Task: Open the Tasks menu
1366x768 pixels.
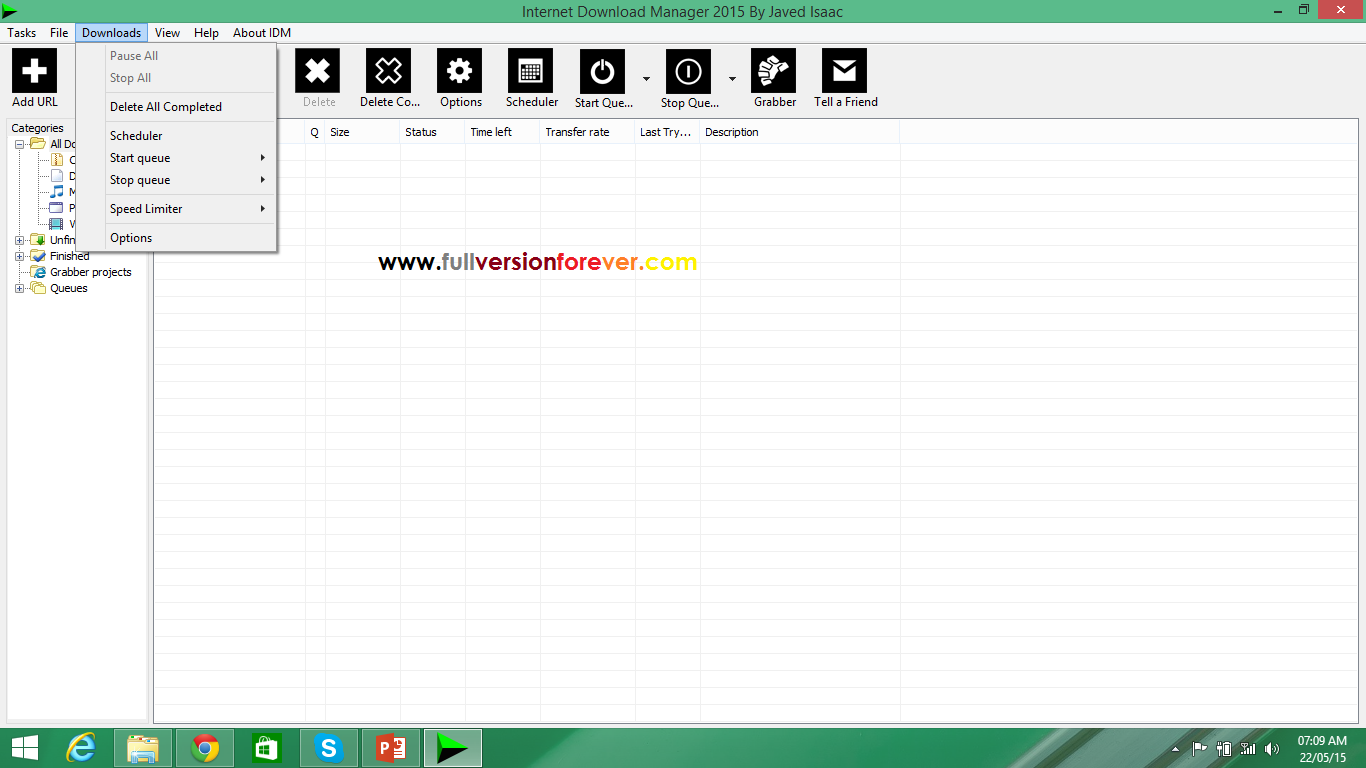Action: [x=22, y=33]
